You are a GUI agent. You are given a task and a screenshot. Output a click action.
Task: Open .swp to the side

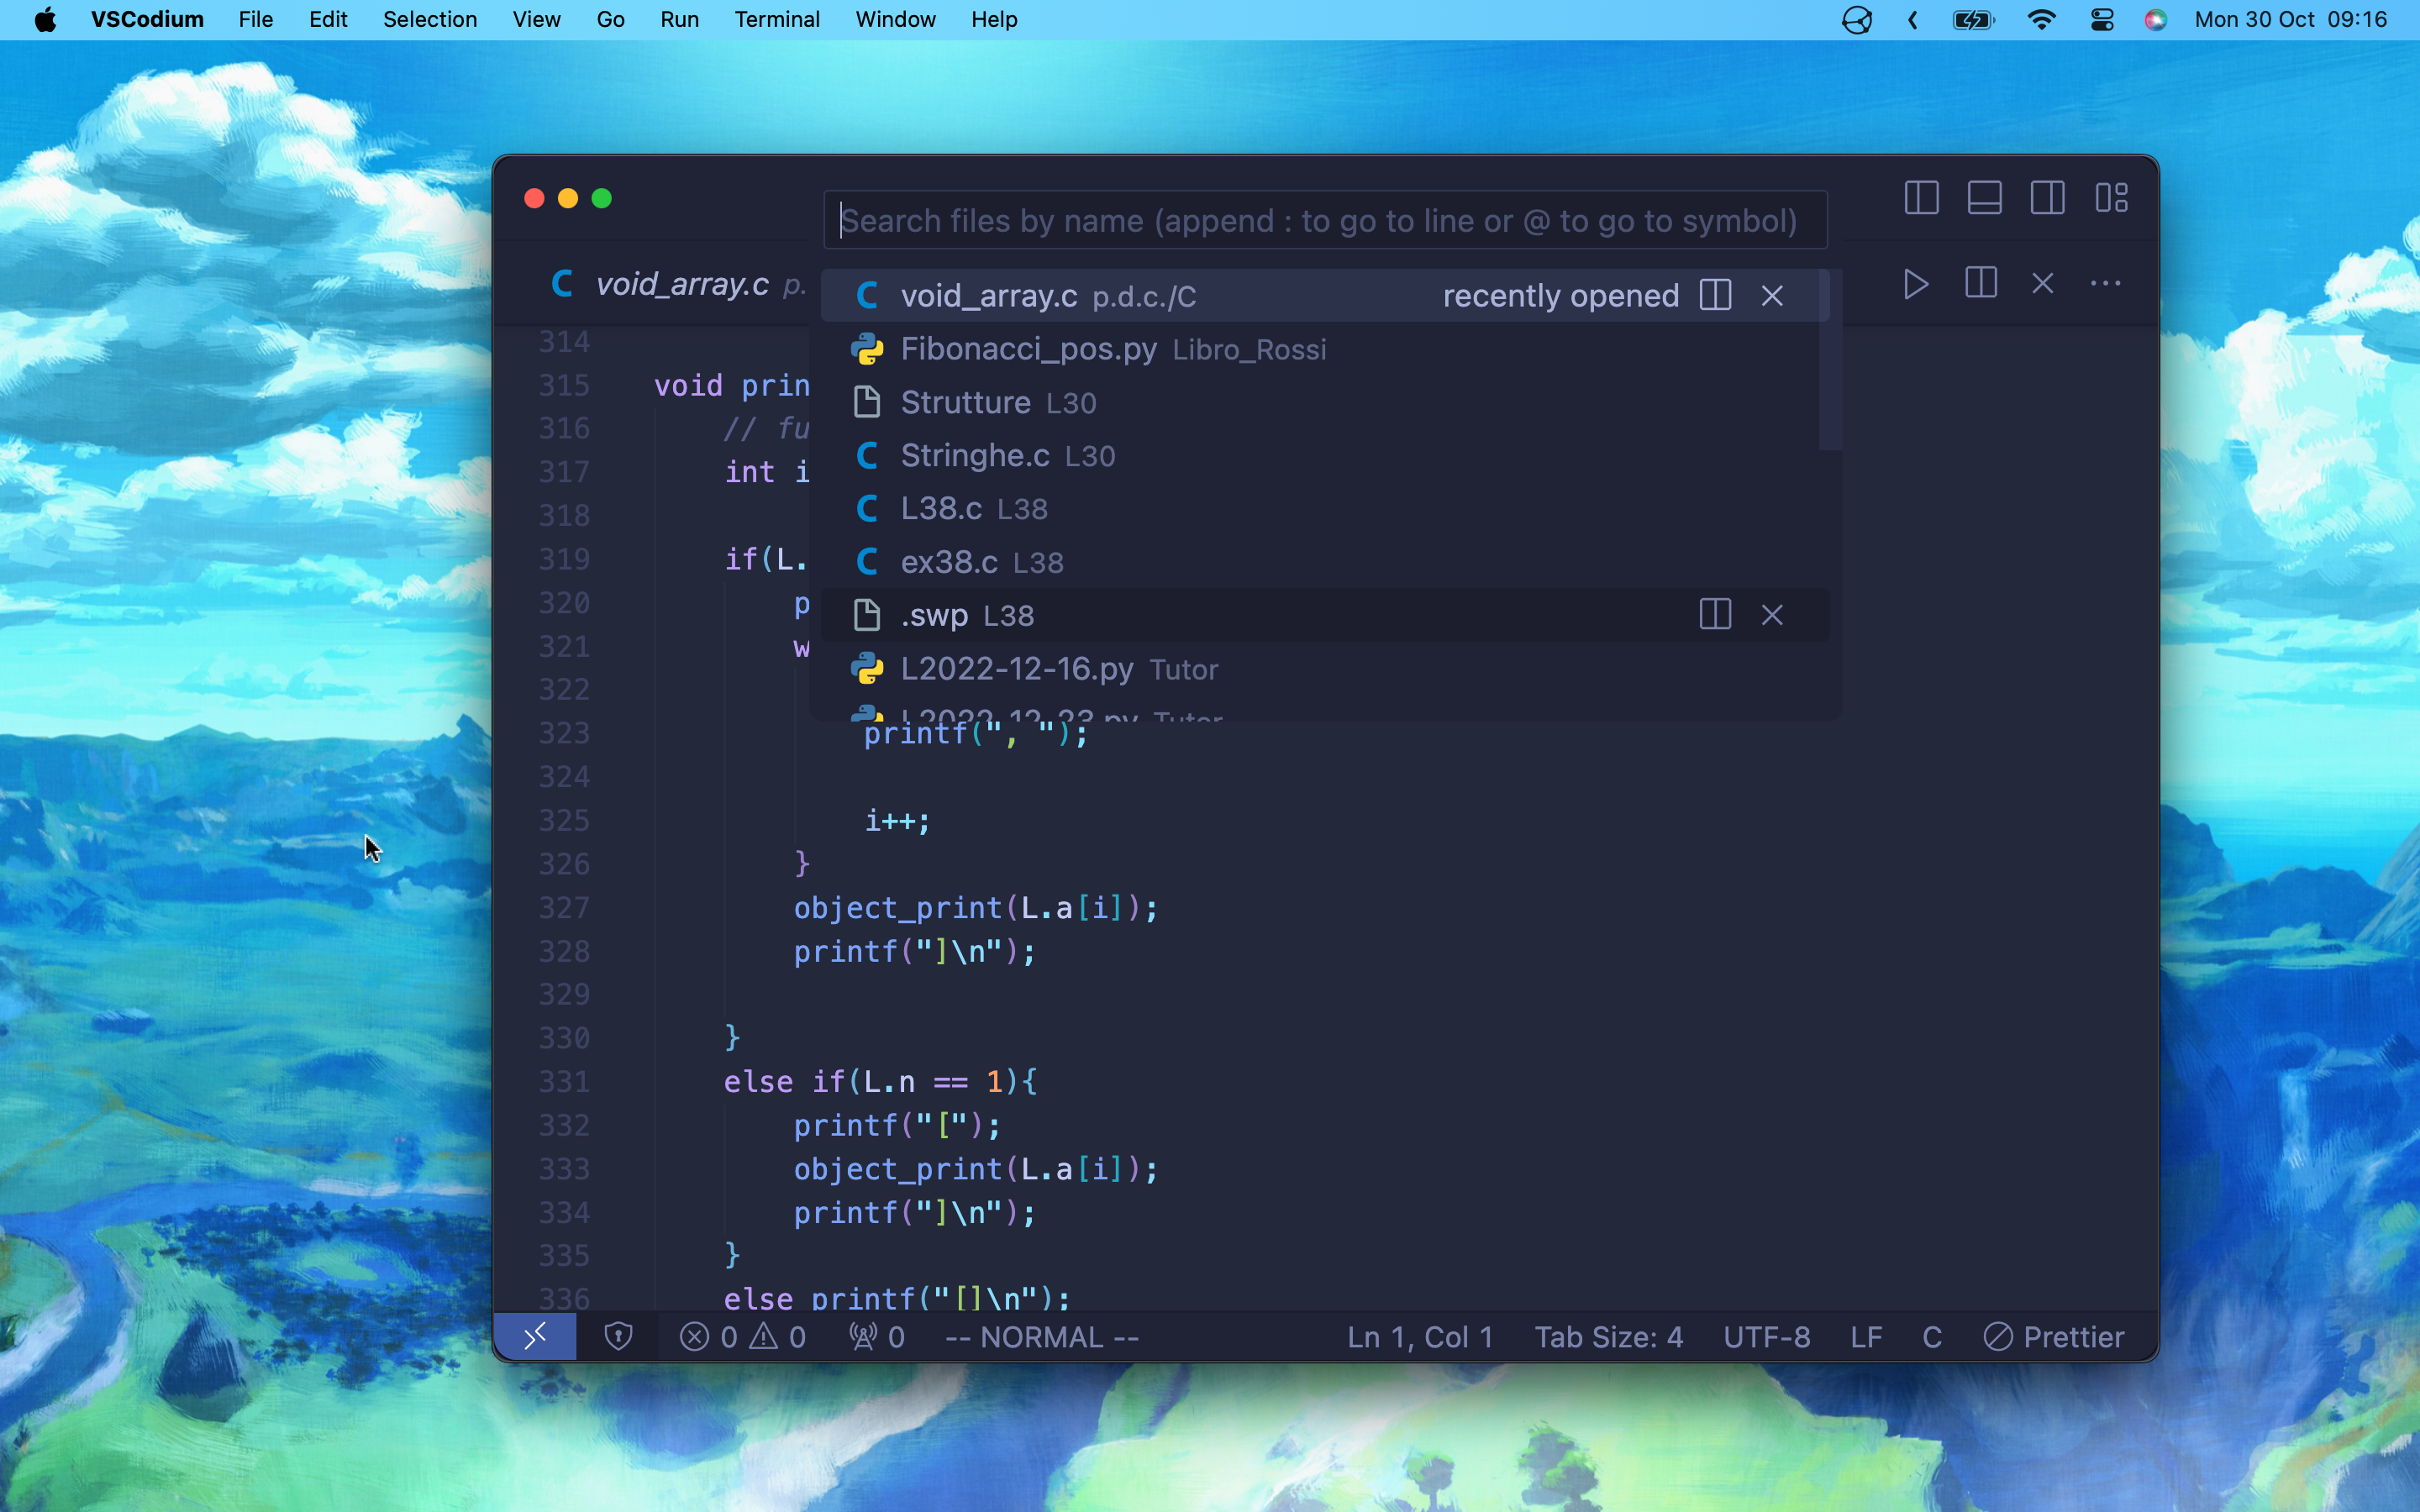[1715, 614]
